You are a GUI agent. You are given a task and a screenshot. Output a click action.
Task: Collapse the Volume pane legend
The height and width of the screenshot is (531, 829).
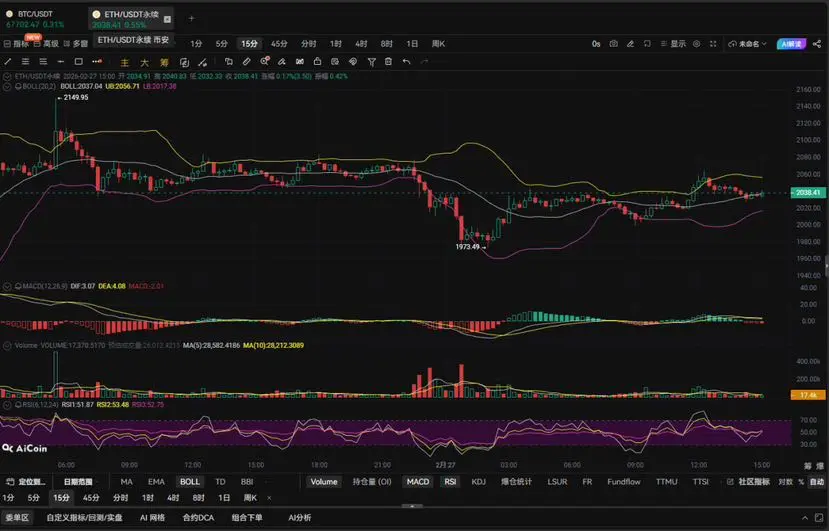click(x=7, y=345)
